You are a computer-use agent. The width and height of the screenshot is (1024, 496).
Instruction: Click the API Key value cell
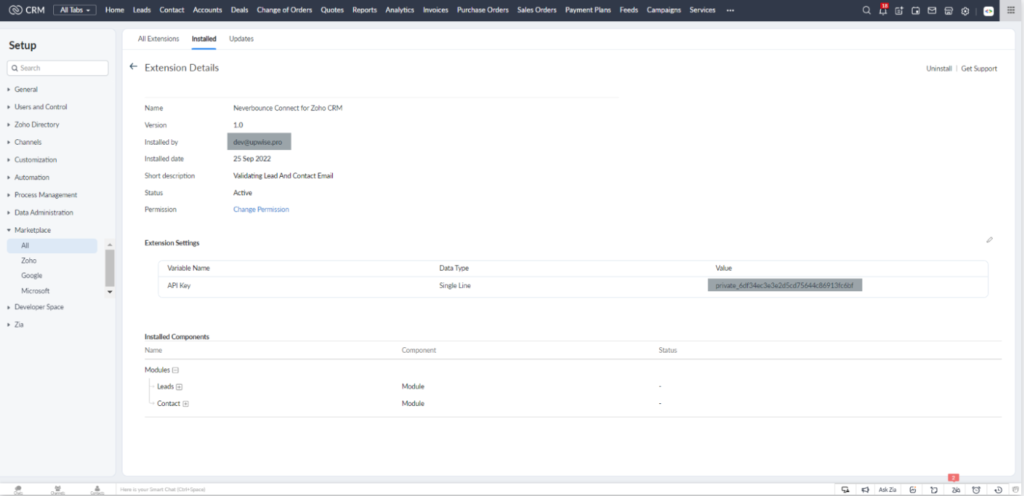coord(785,286)
